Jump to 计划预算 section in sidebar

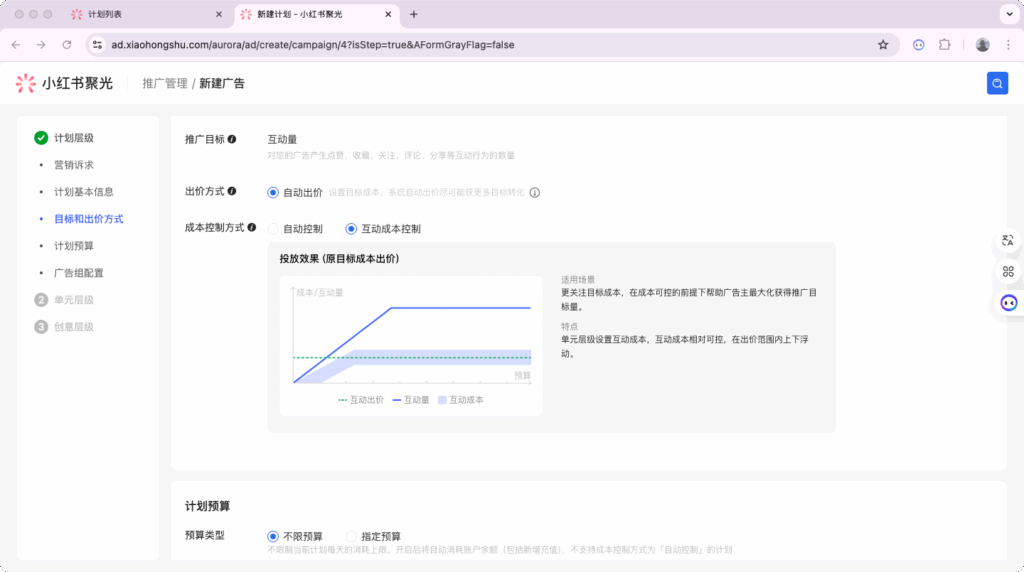(74, 246)
